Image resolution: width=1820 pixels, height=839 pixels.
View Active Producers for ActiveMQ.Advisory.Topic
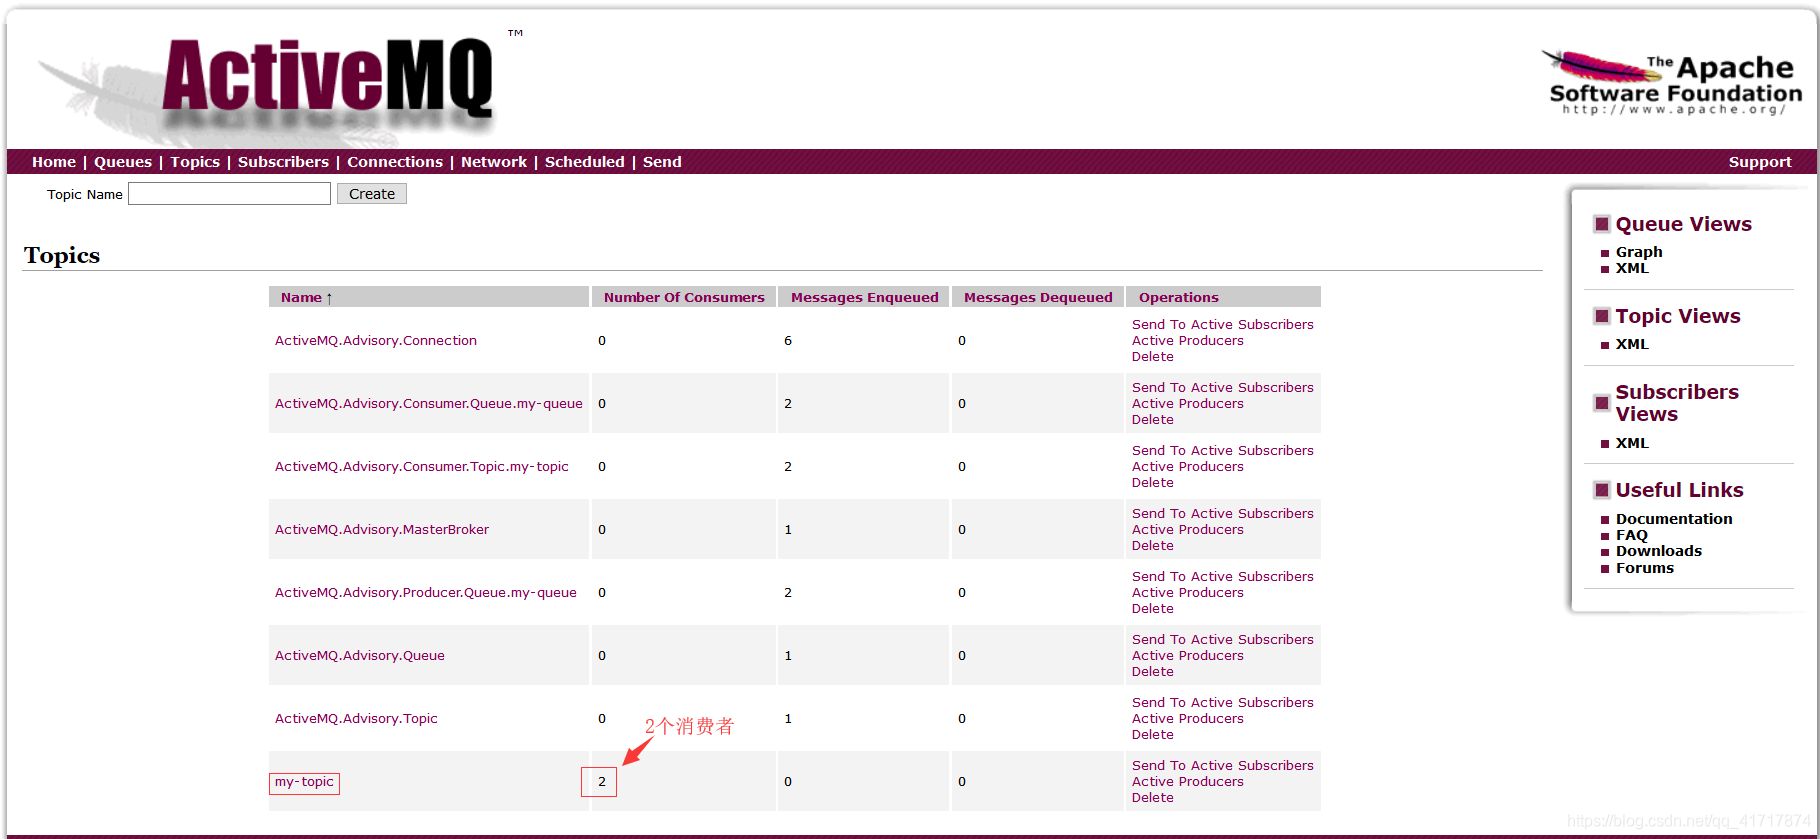click(x=1188, y=719)
